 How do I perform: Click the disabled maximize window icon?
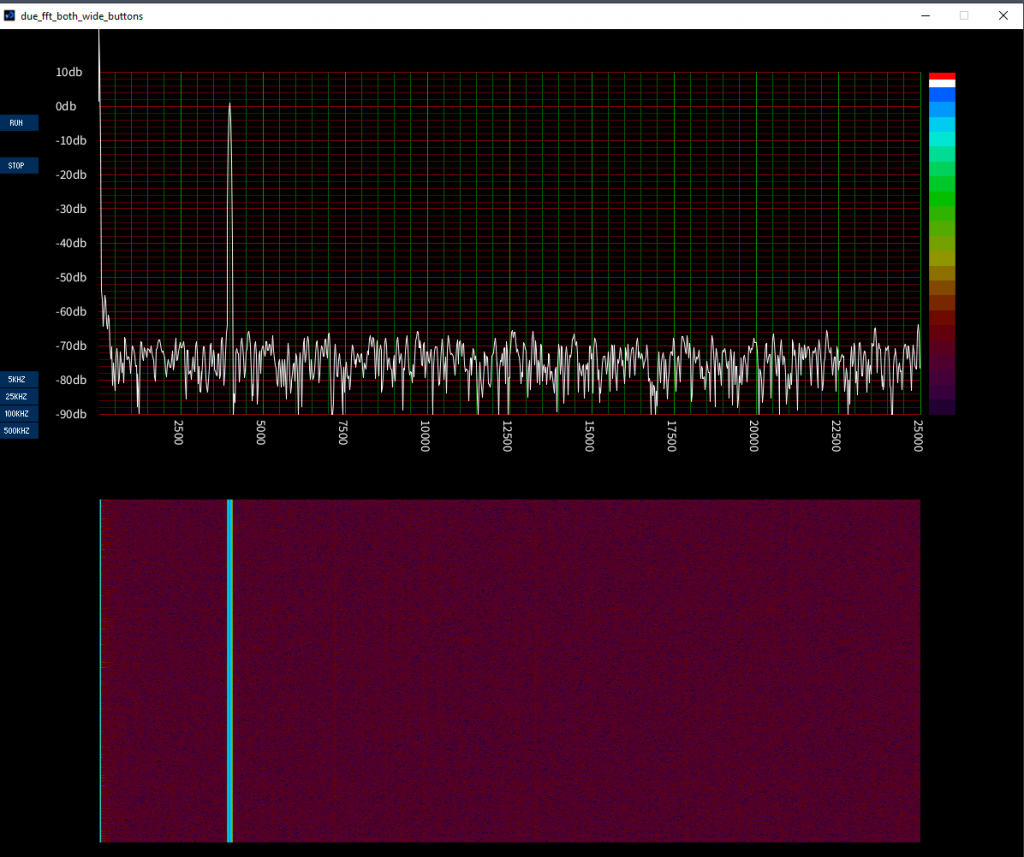(x=964, y=16)
